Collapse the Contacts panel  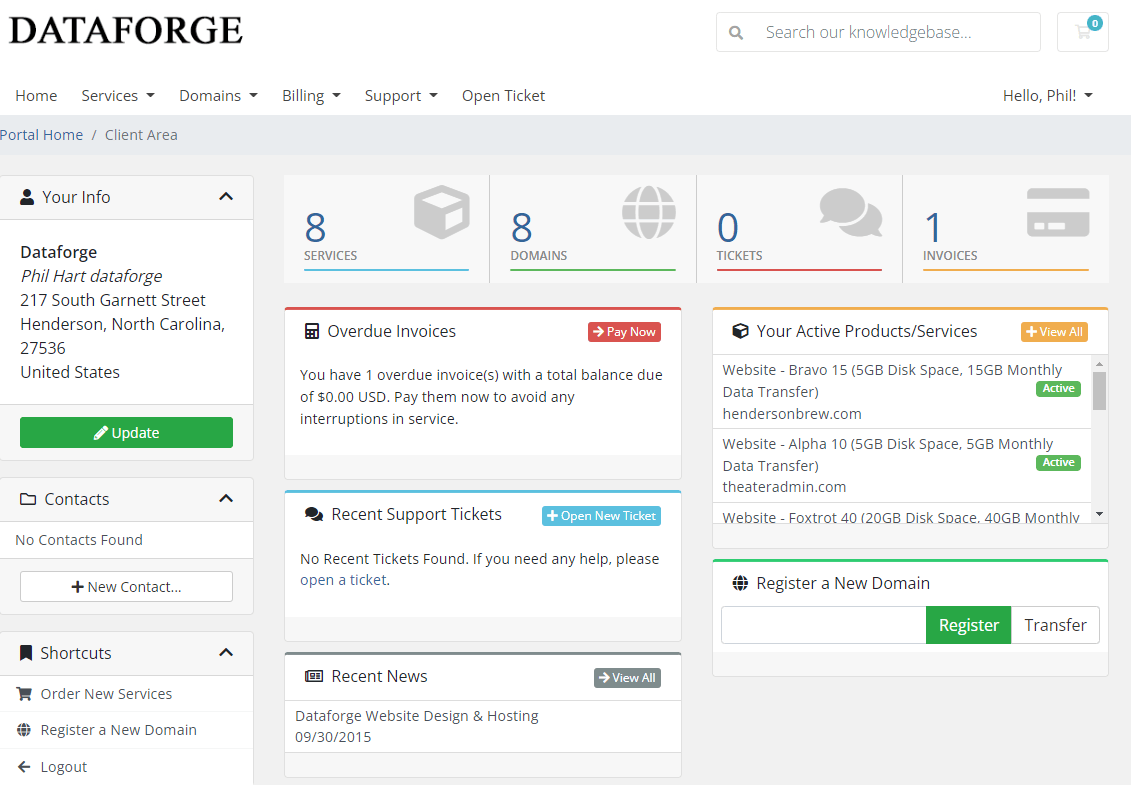[x=226, y=499]
